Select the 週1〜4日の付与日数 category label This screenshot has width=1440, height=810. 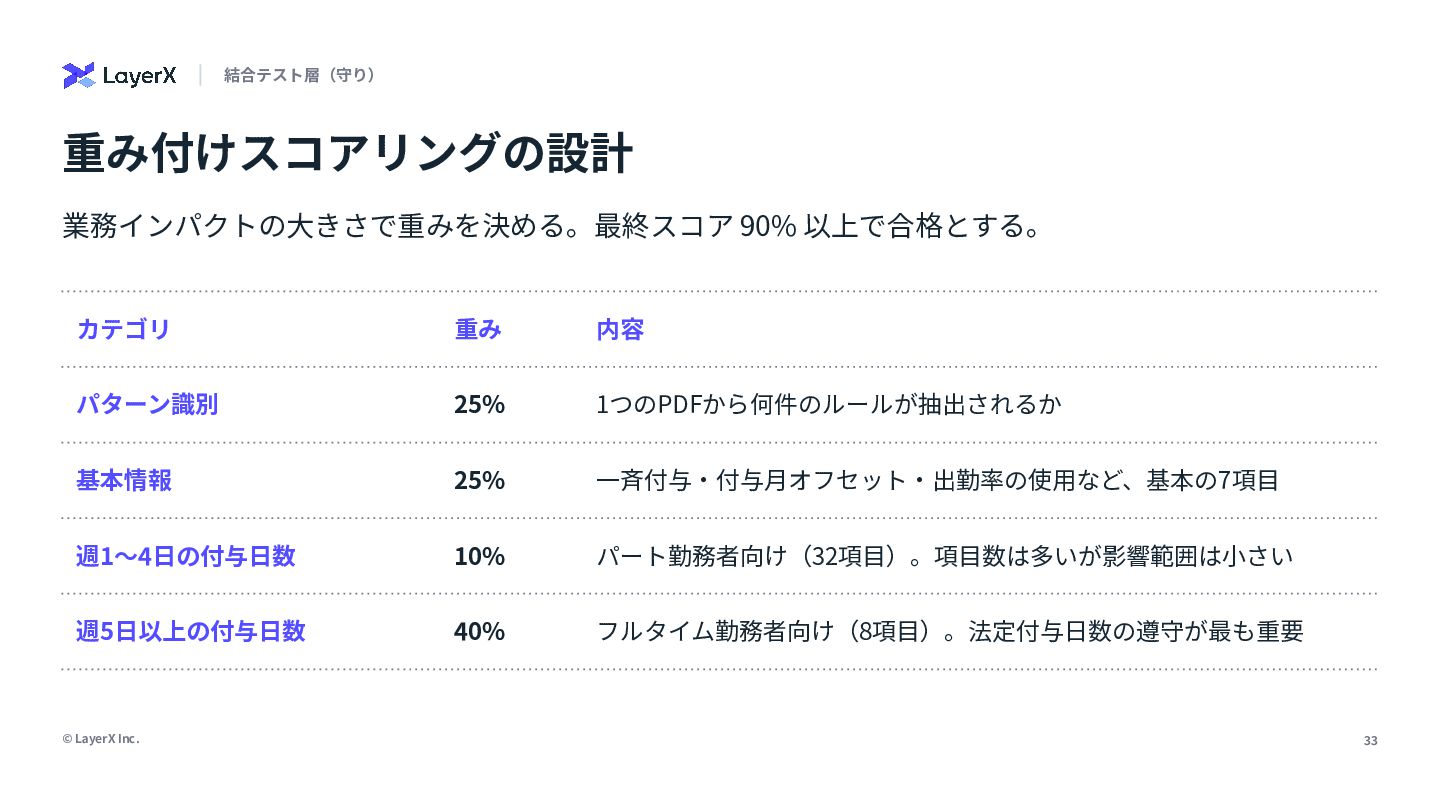tap(186, 556)
